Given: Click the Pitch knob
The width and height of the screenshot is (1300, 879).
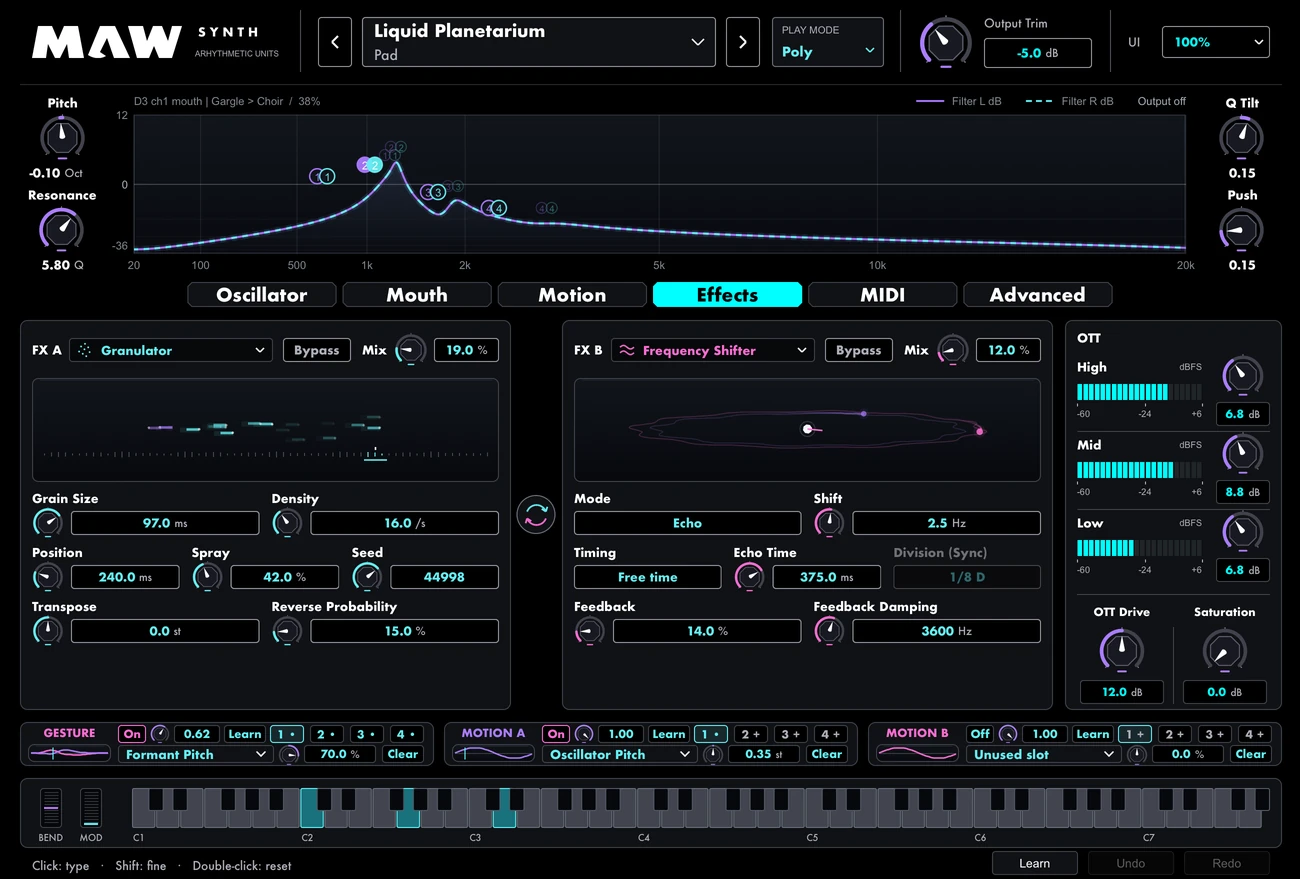Looking at the screenshot, I should [x=62, y=137].
